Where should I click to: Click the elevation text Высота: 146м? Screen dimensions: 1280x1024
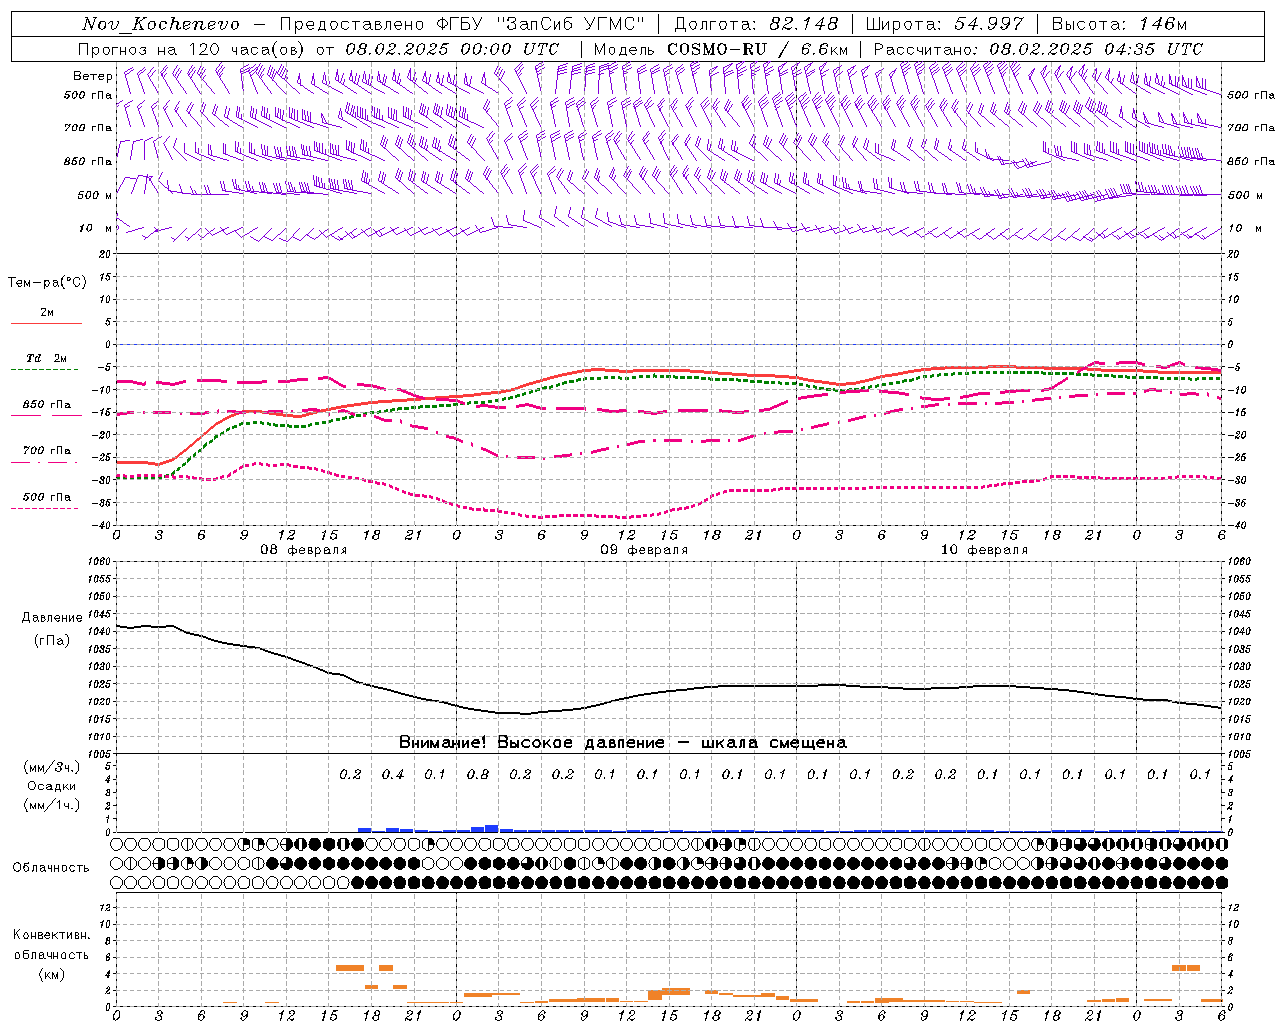pos(1120,24)
